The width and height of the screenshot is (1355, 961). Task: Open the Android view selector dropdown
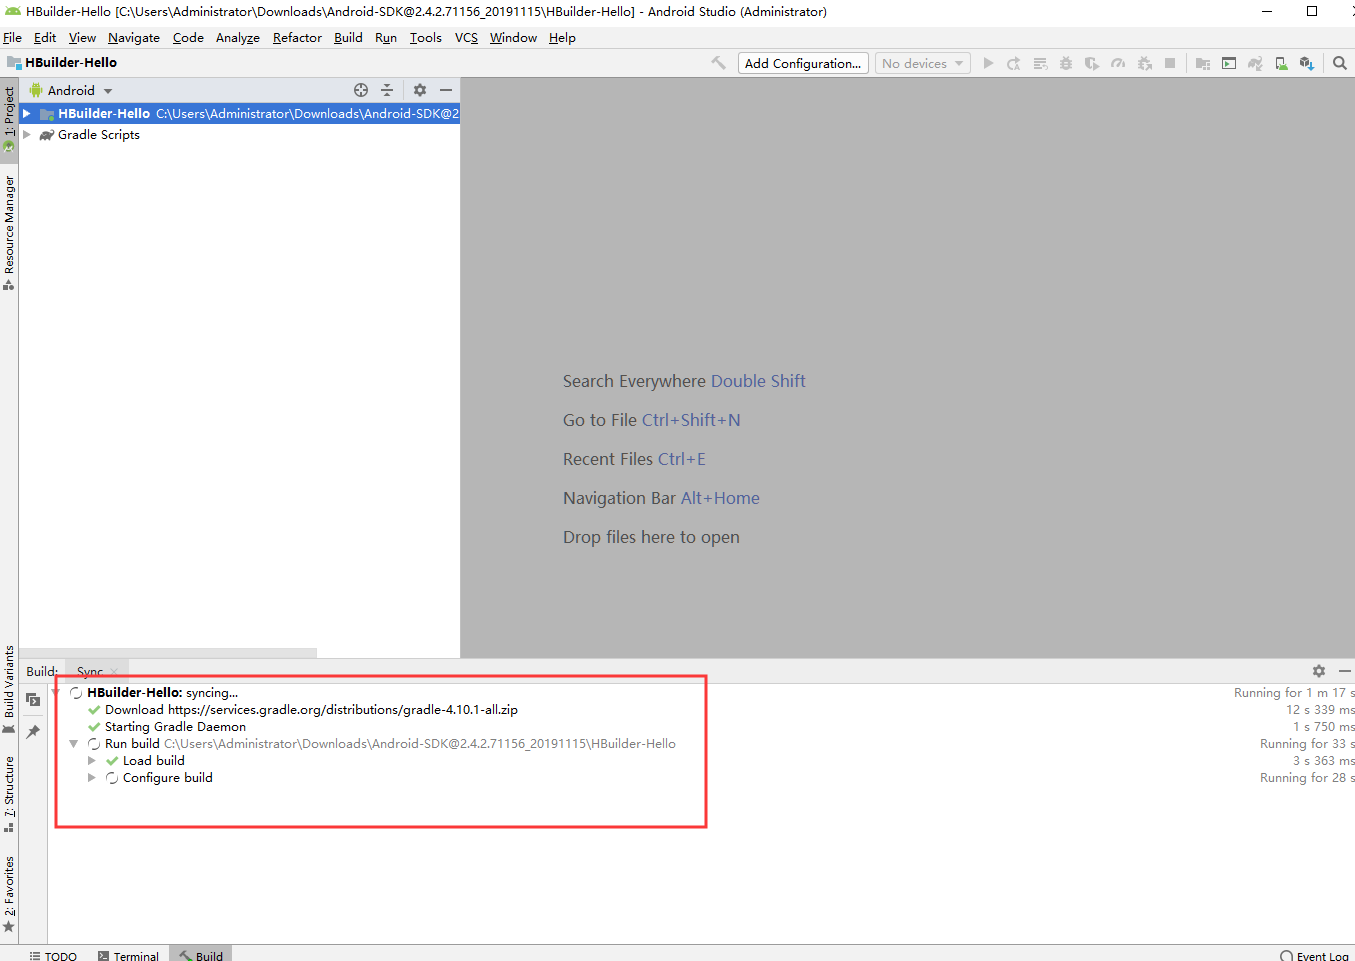pyautogui.click(x=70, y=90)
